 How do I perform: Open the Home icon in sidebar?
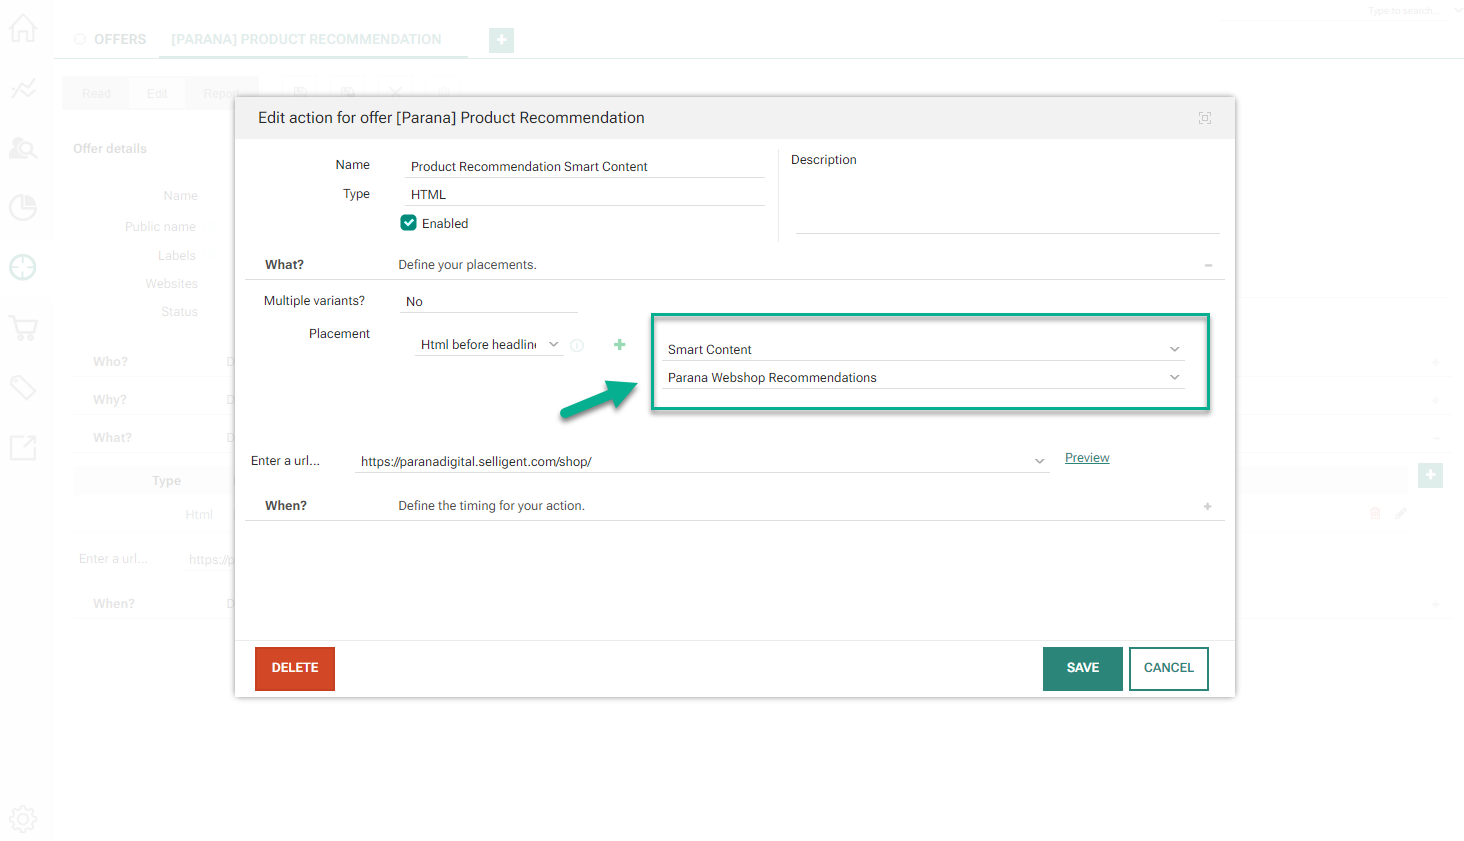coord(23,28)
